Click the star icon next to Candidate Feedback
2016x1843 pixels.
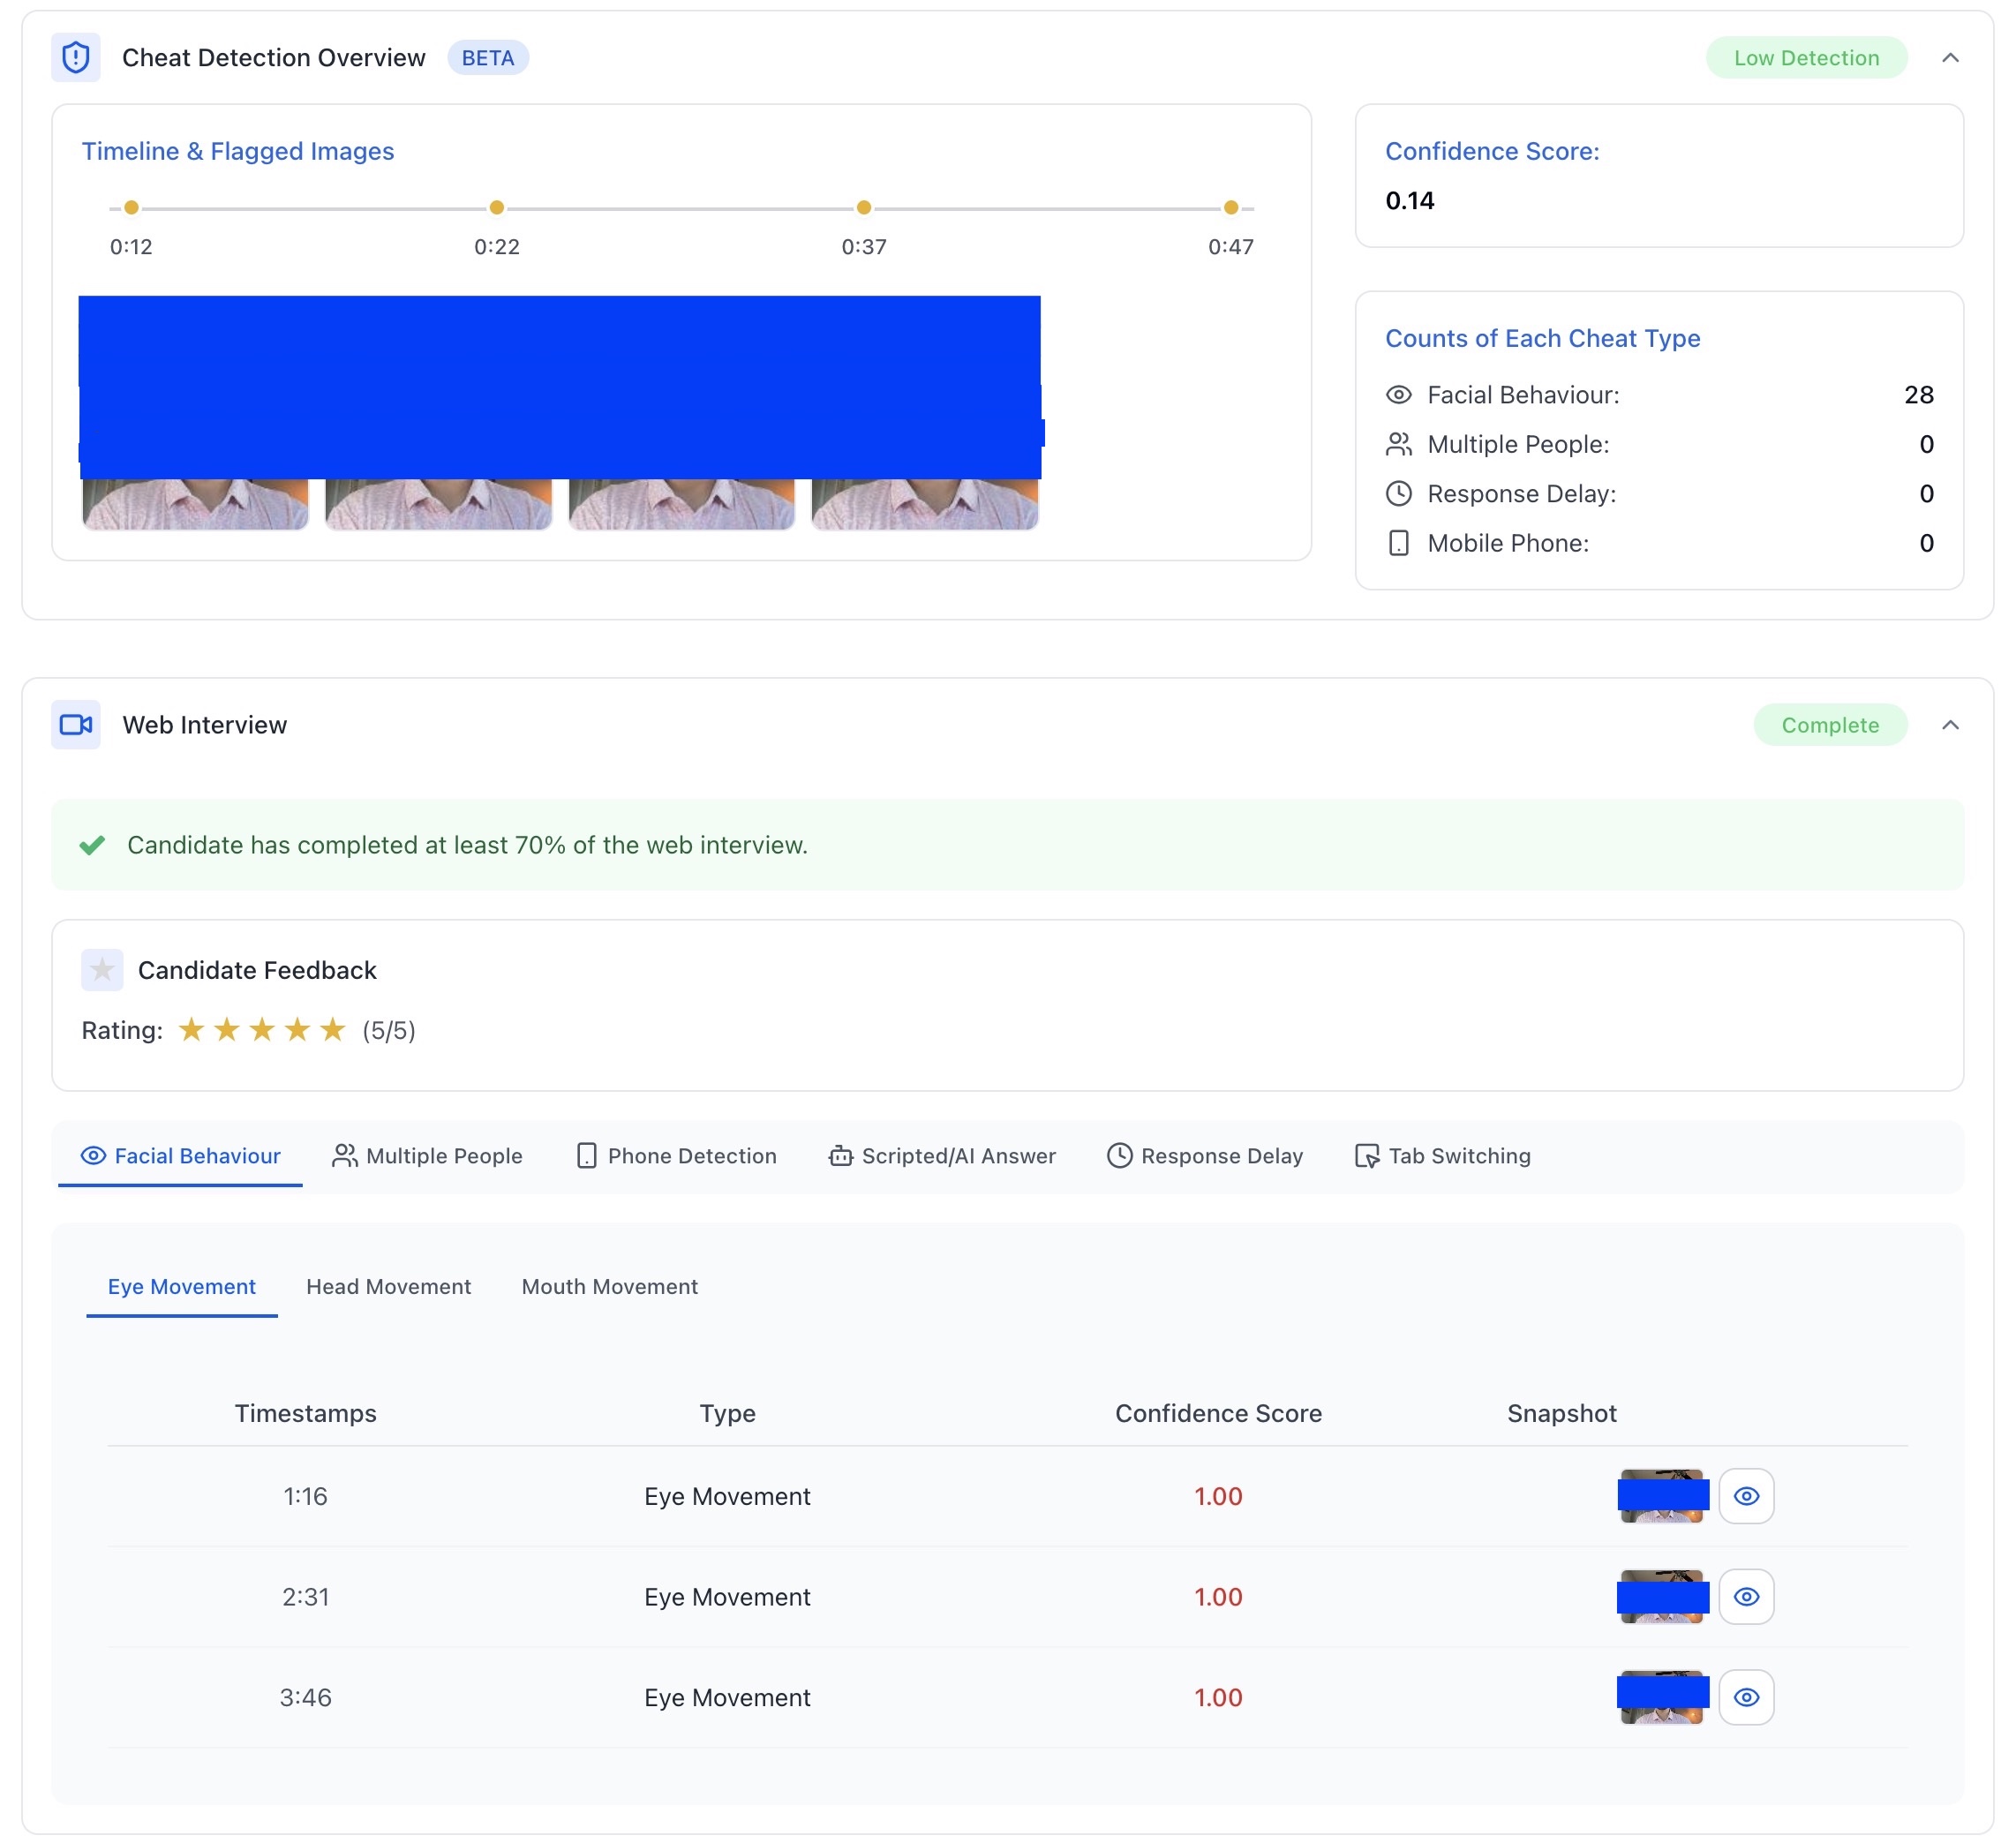102,970
